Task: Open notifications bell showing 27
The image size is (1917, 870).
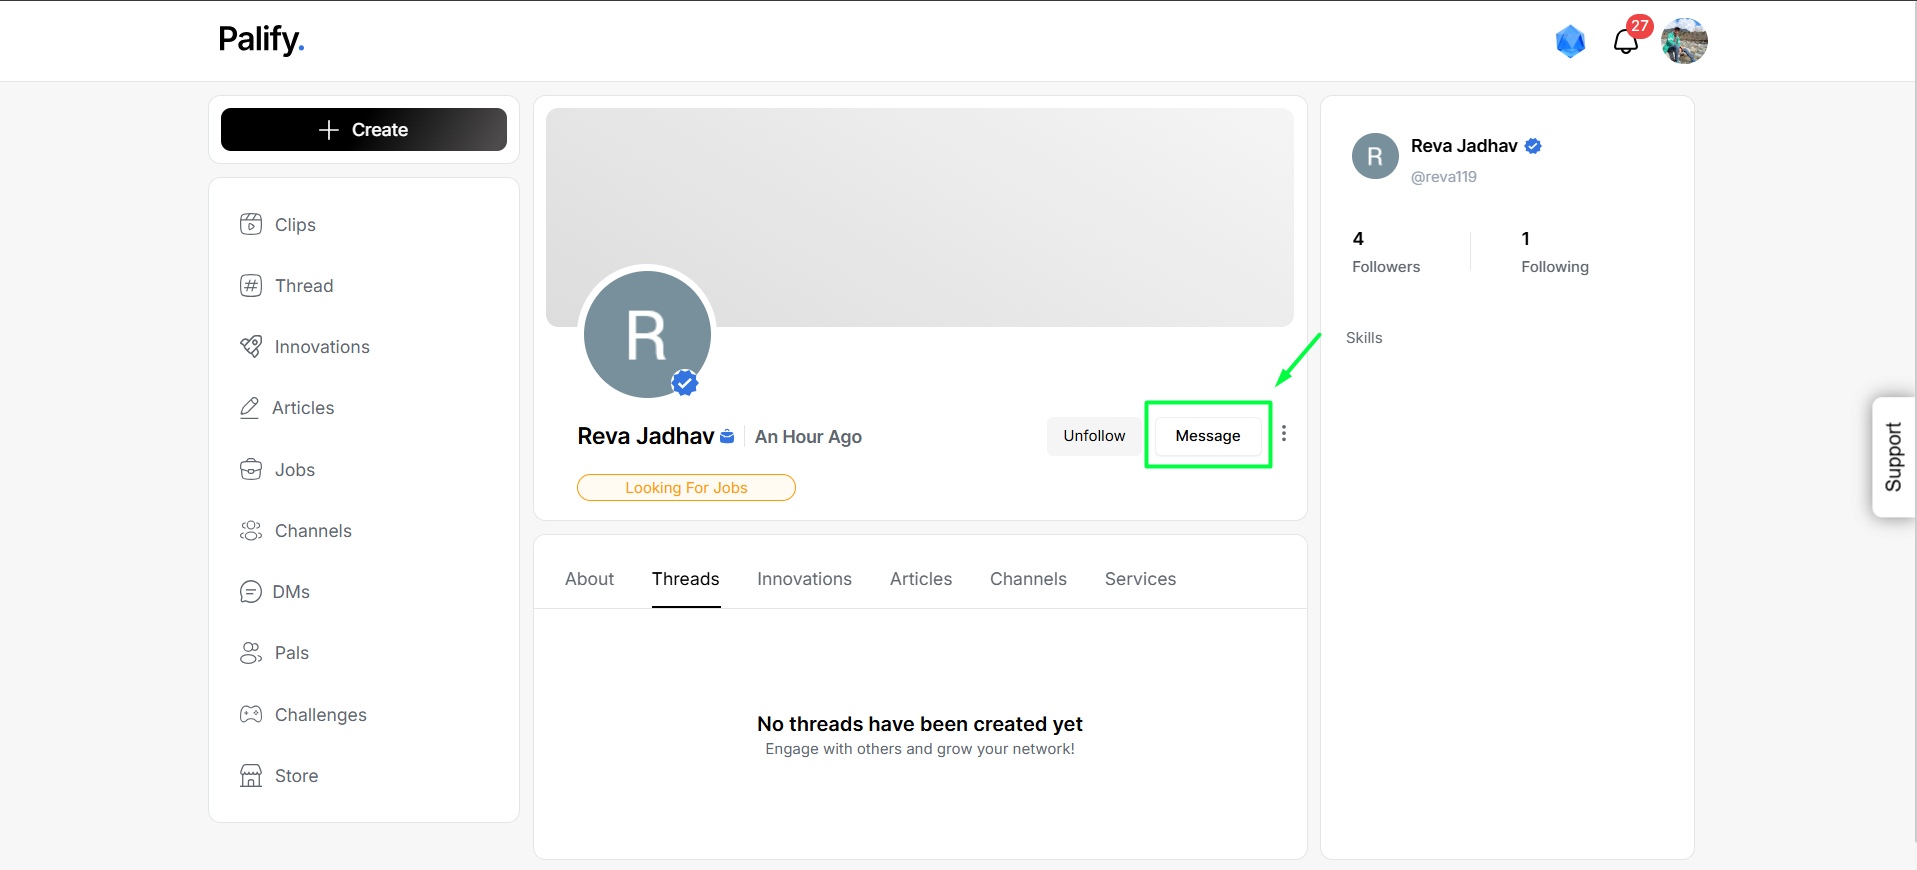Action: (1626, 41)
